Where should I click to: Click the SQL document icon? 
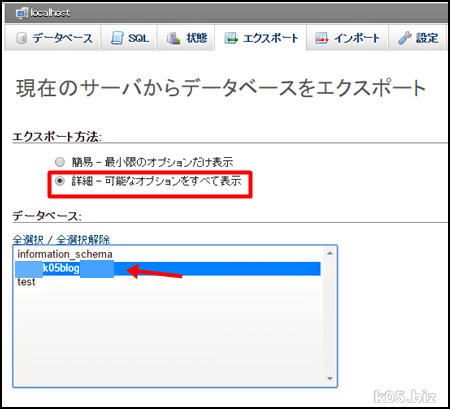click(117, 38)
